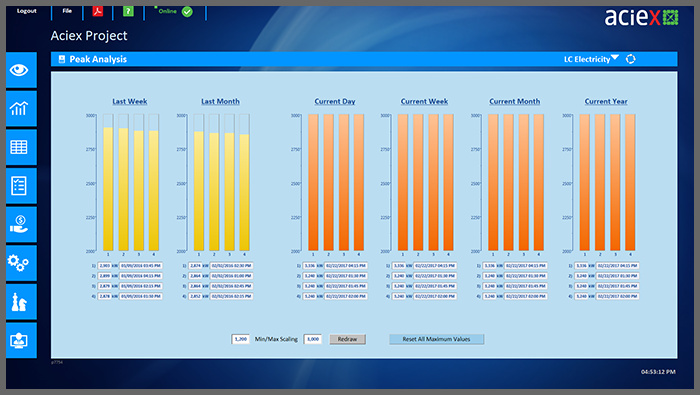The width and height of the screenshot is (700, 395).
Task: Open the presentation screen sidebar icon
Action: pyautogui.click(x=19, y=340)
